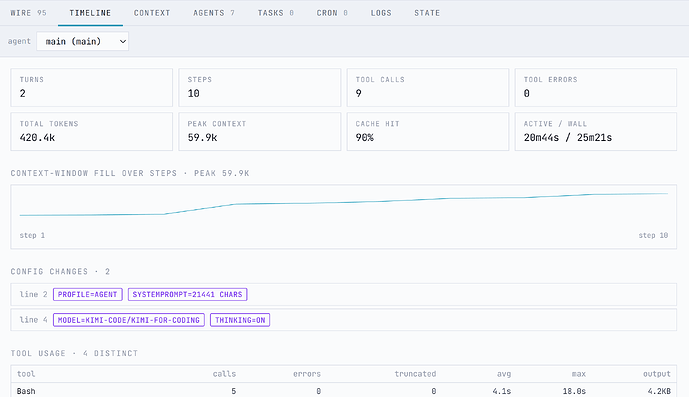The height and width of the screenshot is (397, 689).
Task: Click the PEAK CONTEXT stat card
Action: click(x=260, y=131)
